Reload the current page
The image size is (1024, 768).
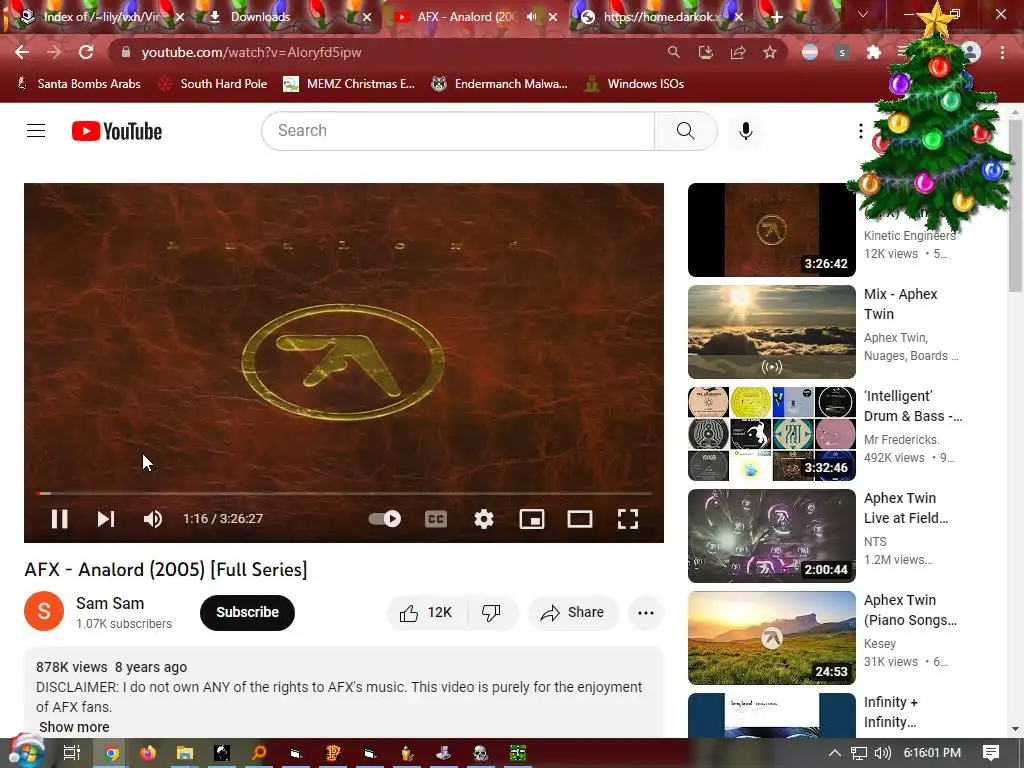(86, 52)
